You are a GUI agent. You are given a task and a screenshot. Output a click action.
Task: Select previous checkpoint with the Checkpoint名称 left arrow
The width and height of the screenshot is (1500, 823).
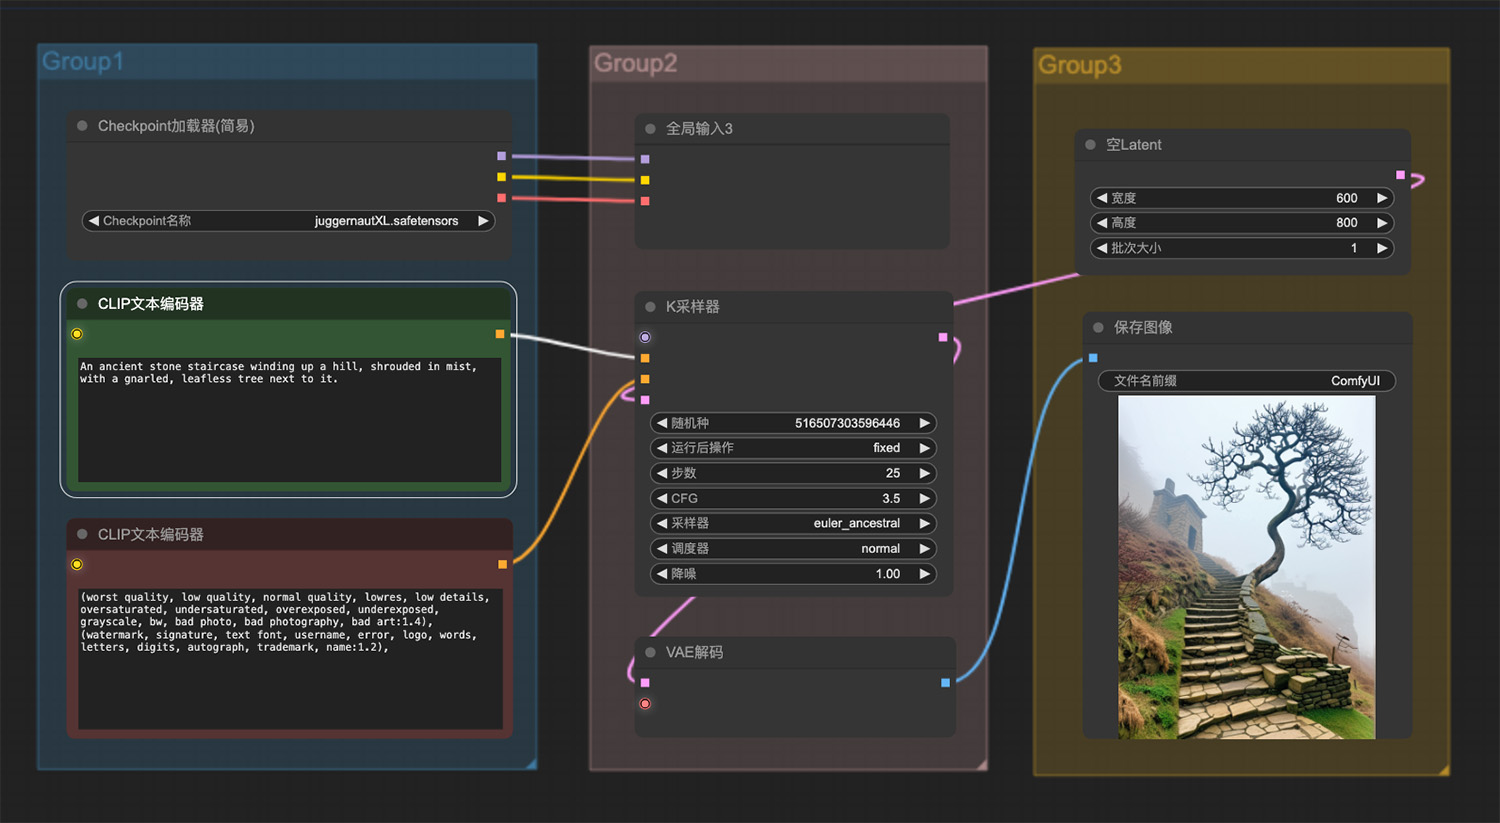coord(94,221)
